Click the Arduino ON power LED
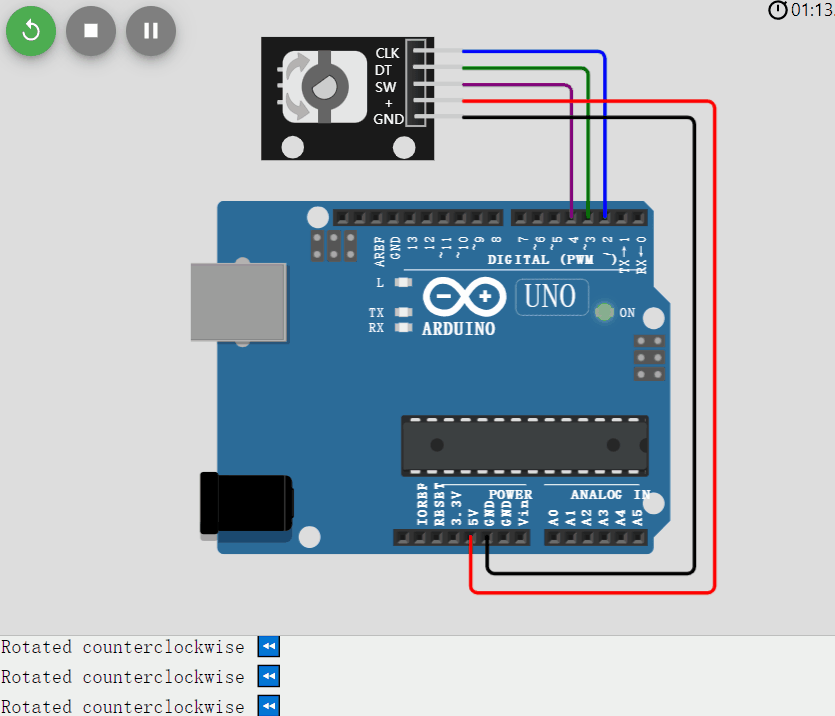 [604, 312]
